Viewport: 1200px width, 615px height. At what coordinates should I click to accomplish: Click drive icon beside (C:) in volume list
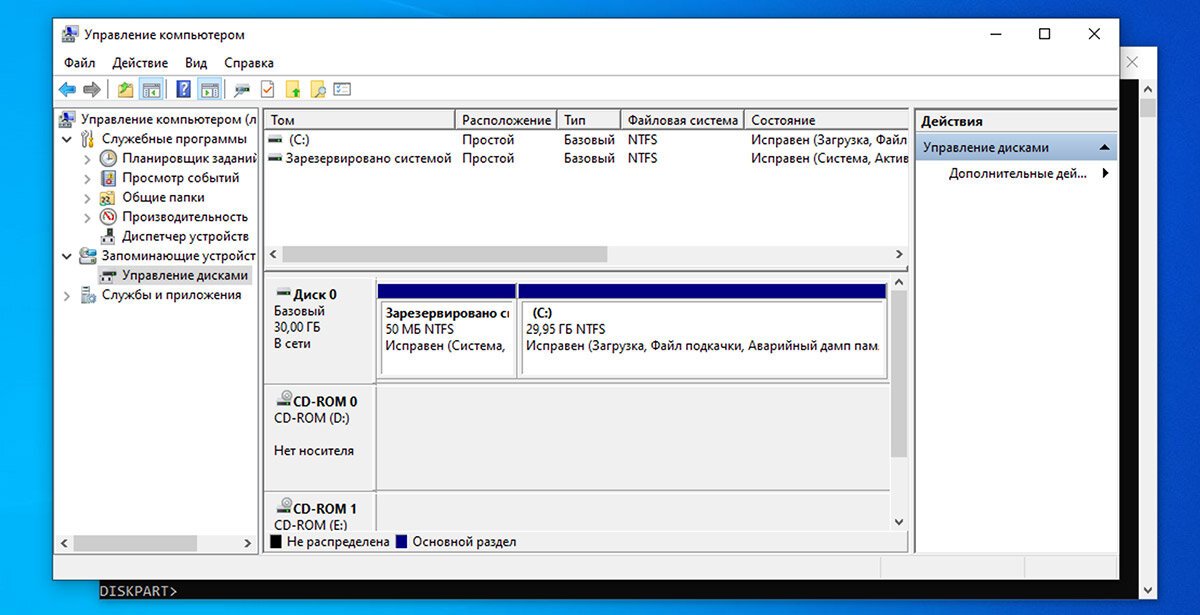click(x=275, y=140)
